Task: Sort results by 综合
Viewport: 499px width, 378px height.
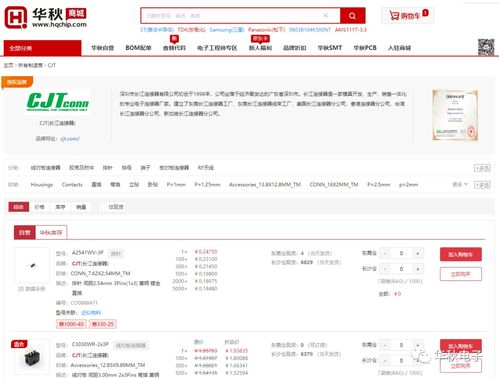Action: point(19,207)
